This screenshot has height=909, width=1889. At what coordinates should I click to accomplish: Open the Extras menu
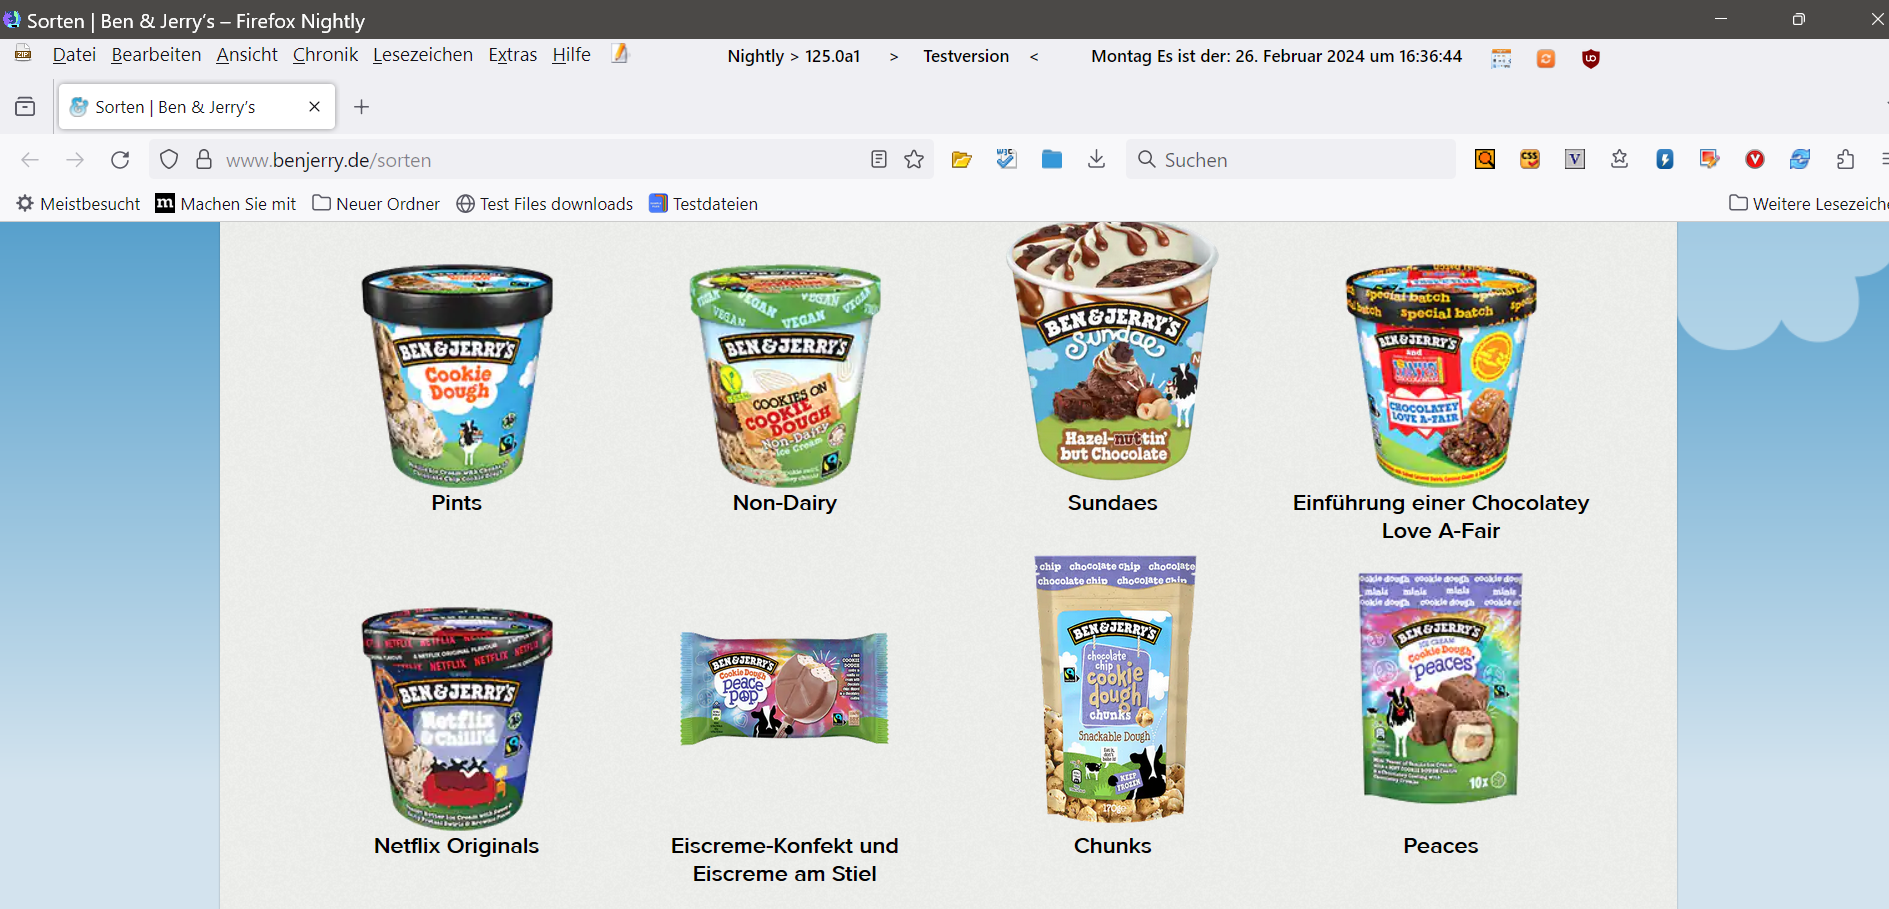click(513, 55)
